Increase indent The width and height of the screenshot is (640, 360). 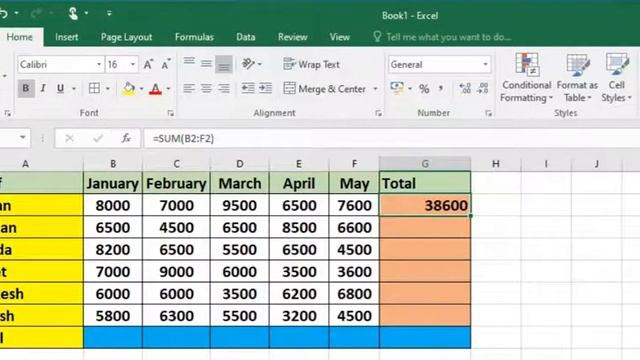pos(265,88)
